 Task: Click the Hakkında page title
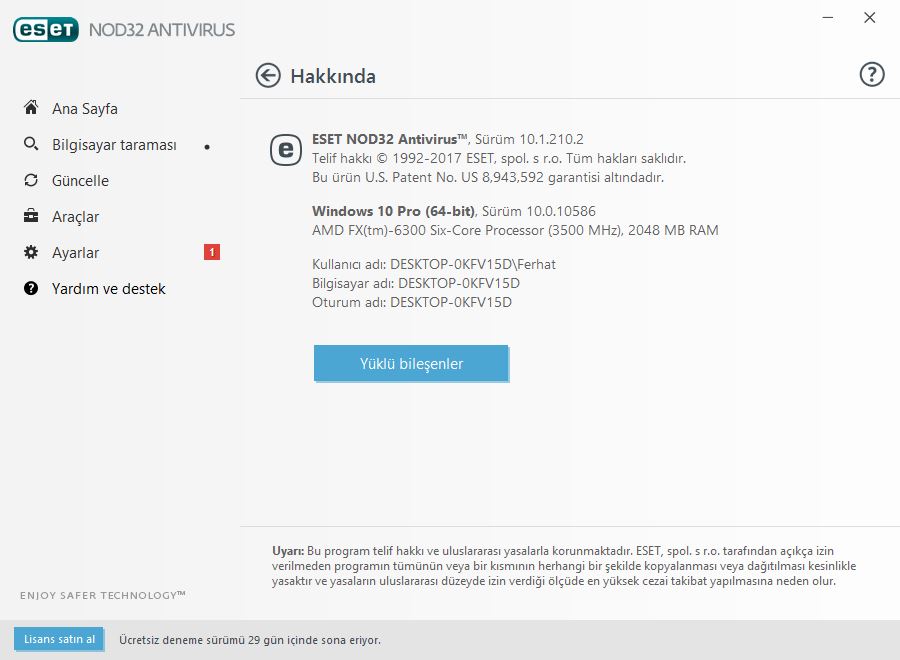coord(333,76)
